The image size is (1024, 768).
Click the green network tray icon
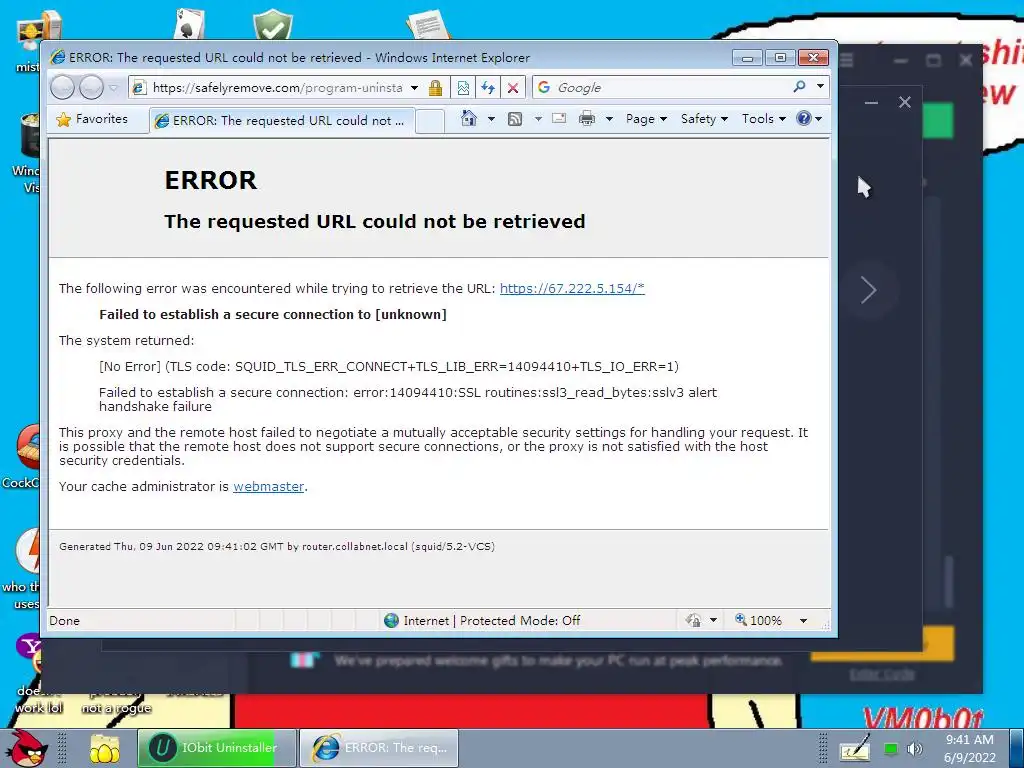(x=891, y=748)
